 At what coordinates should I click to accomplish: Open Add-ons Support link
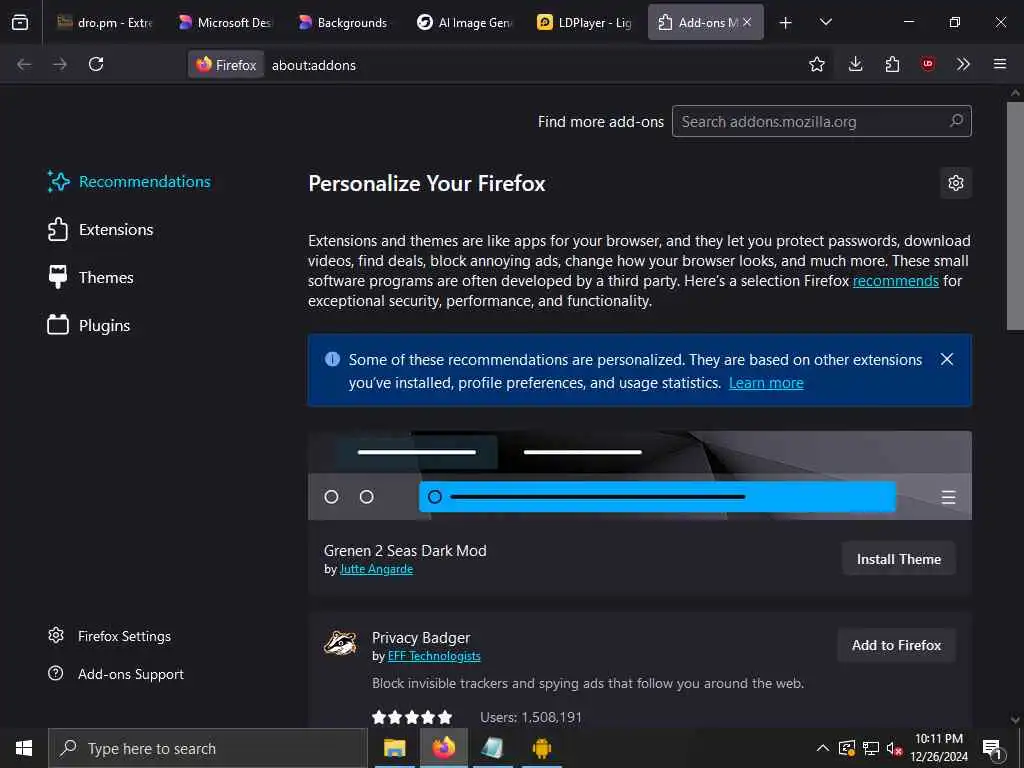point(116,674)
